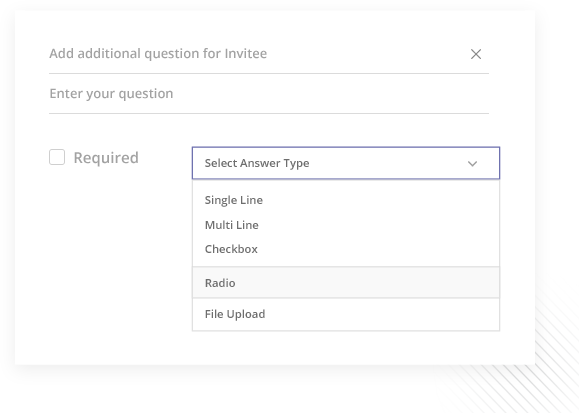The image size is (579, 413).
Task: Choose Single Line answer type
Action: click(346, 200)
